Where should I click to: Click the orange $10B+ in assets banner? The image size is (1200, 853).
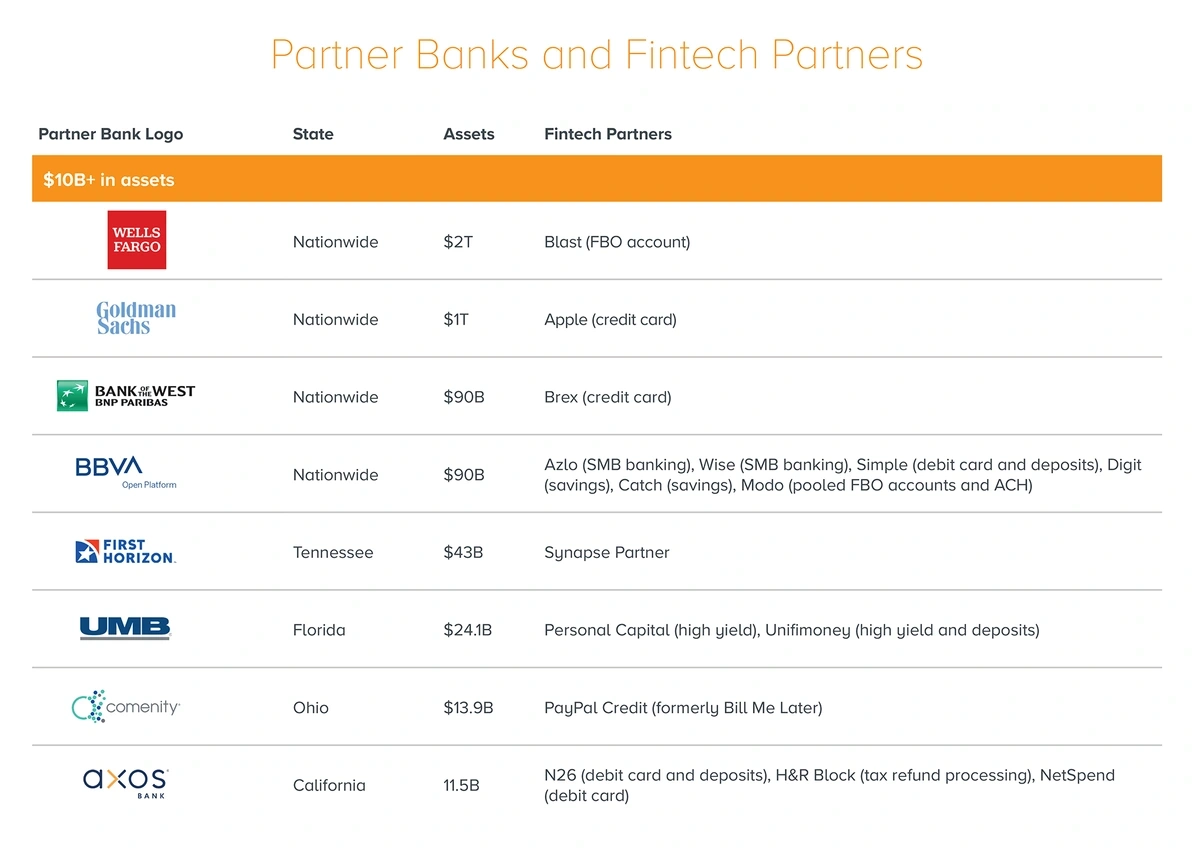(x=597, y=179)
